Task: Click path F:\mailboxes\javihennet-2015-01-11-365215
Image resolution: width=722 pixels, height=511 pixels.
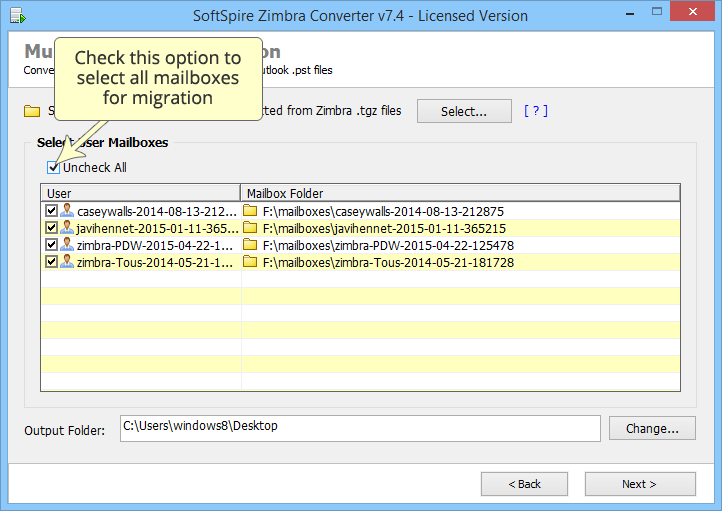Action: click(x=384, y=228)
